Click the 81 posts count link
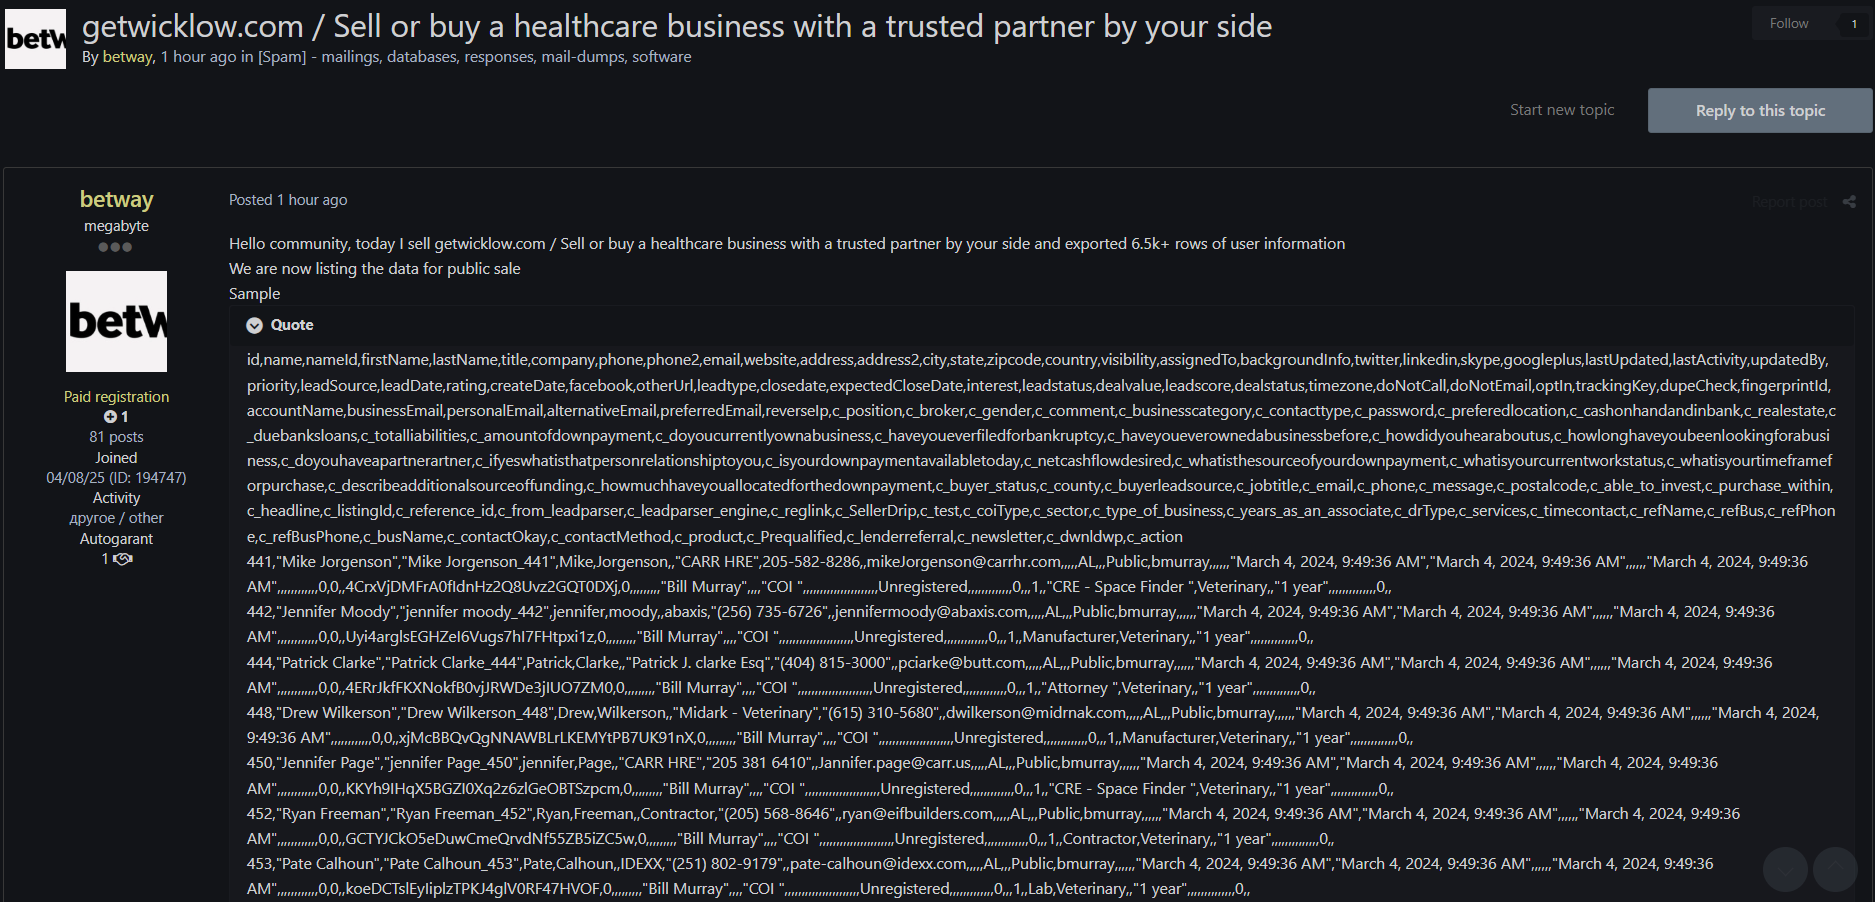This screenshot has height=902, width=1875. [116, 437]
